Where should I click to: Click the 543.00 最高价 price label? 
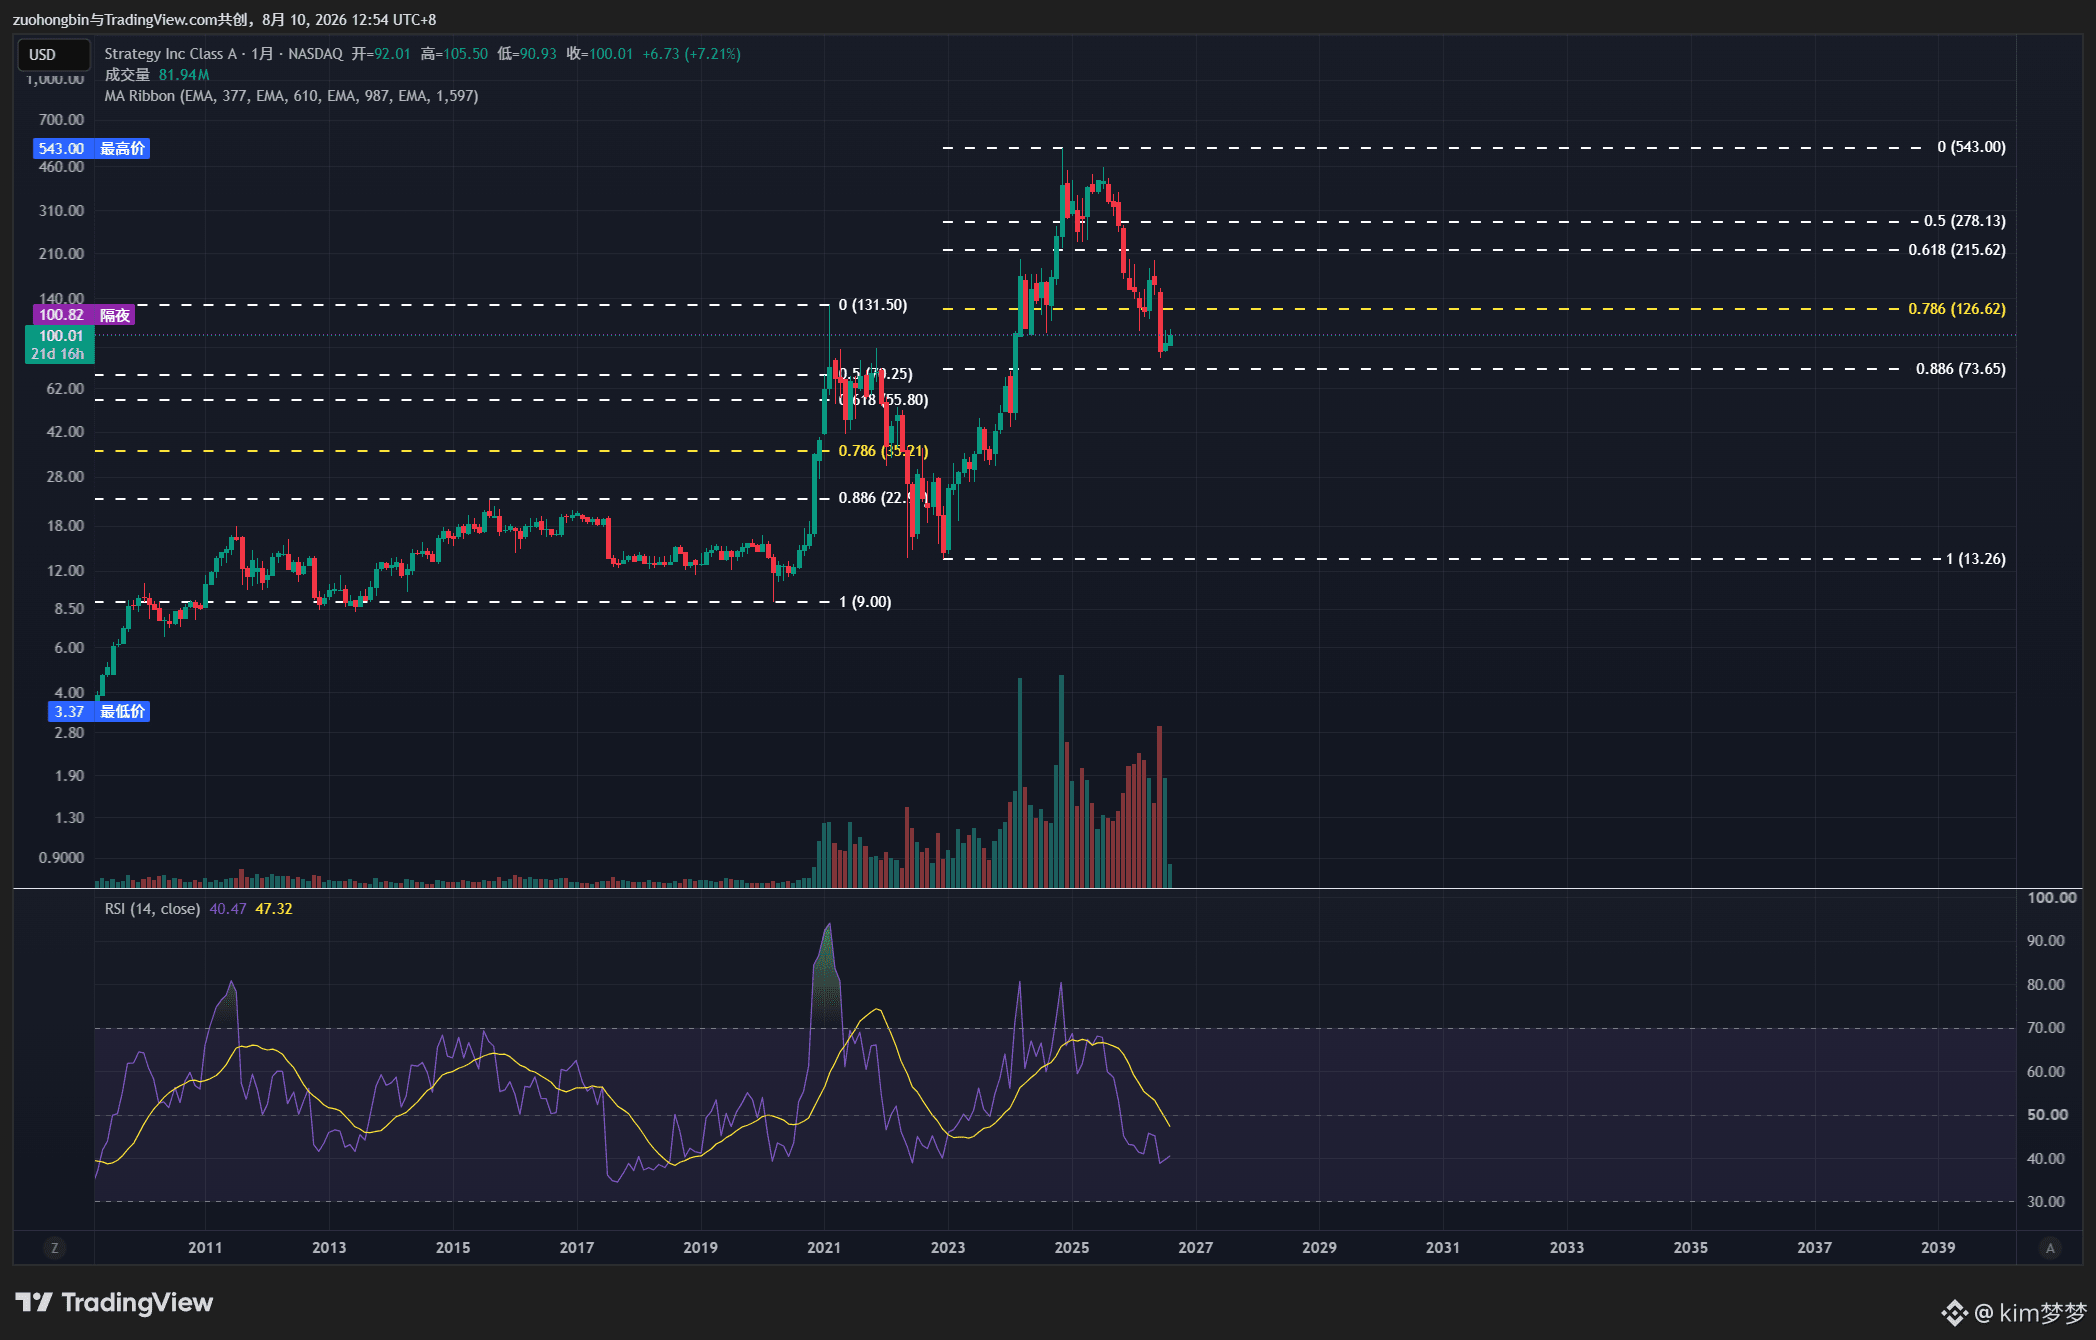click(91, 149)
